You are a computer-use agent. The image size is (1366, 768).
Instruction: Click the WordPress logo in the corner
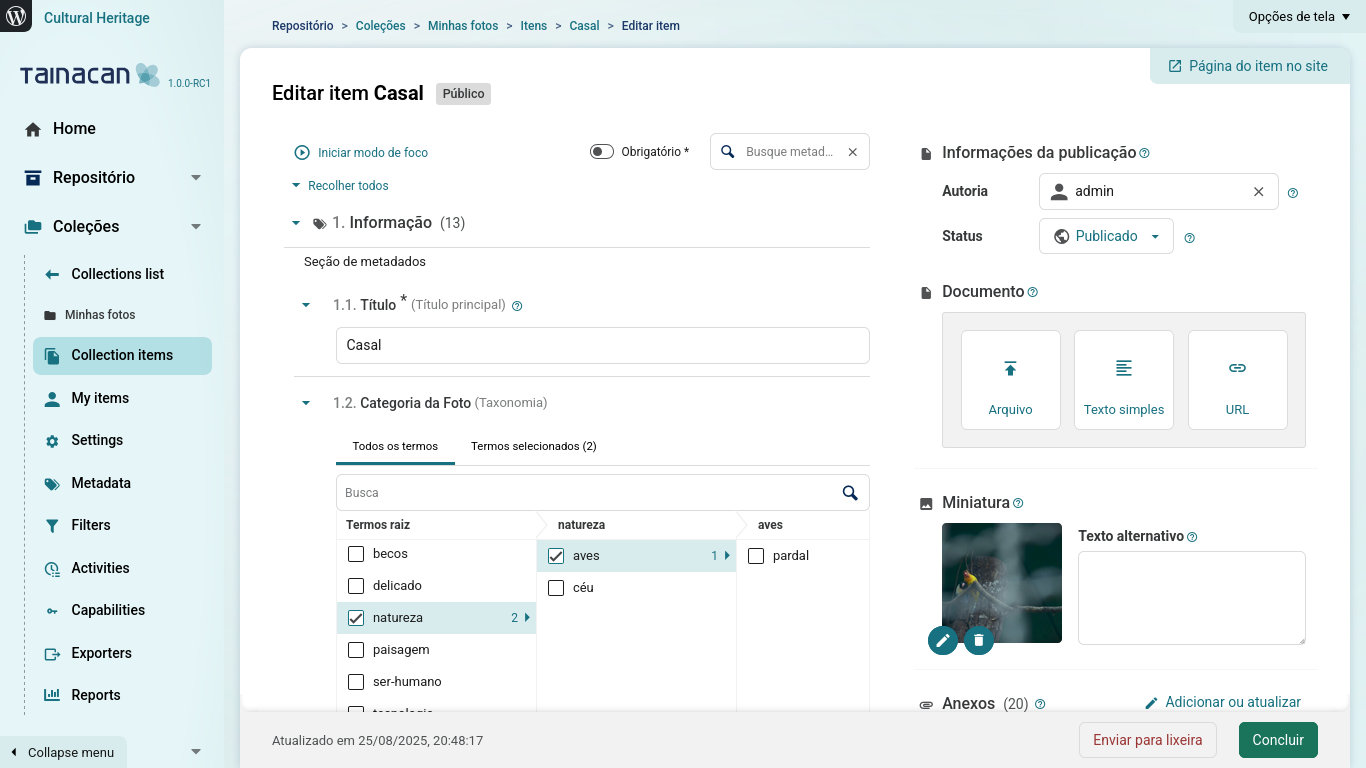(14, 15)
